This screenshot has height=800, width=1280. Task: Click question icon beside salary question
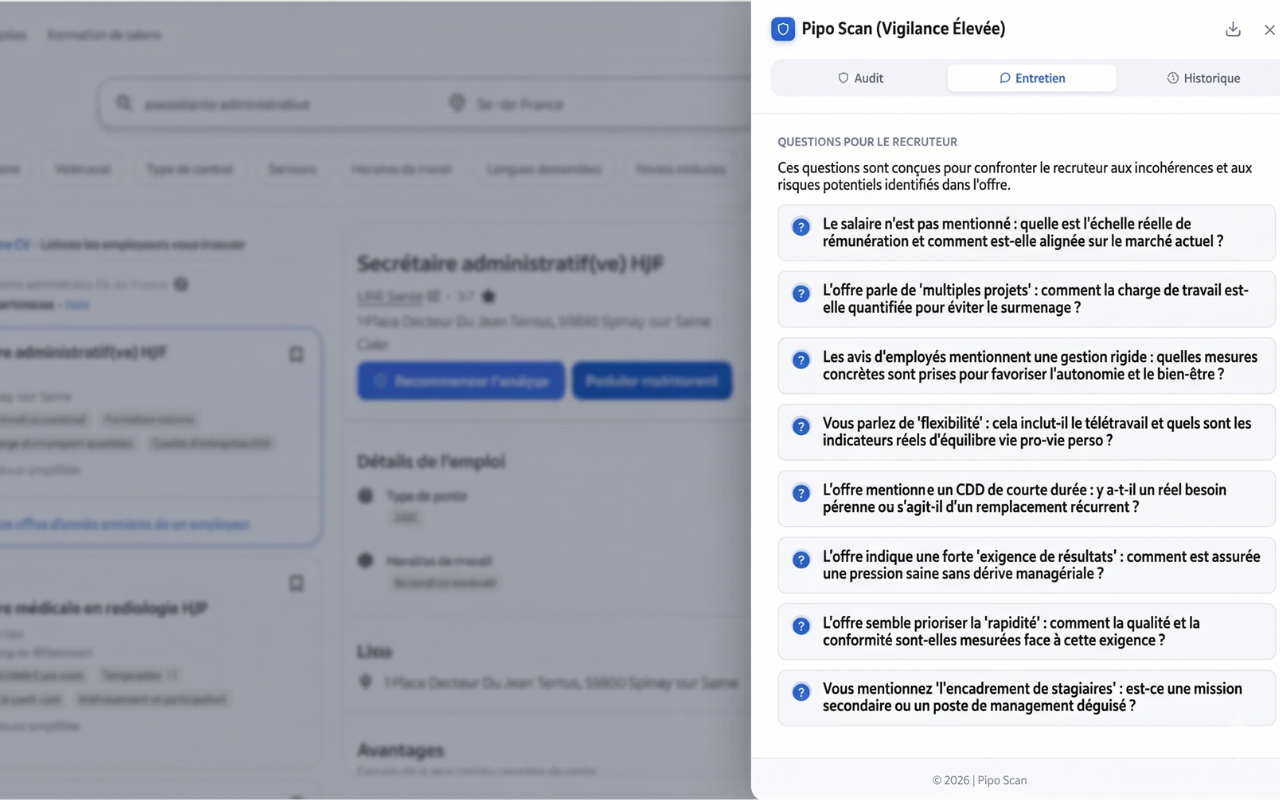[x=801, y=227]
